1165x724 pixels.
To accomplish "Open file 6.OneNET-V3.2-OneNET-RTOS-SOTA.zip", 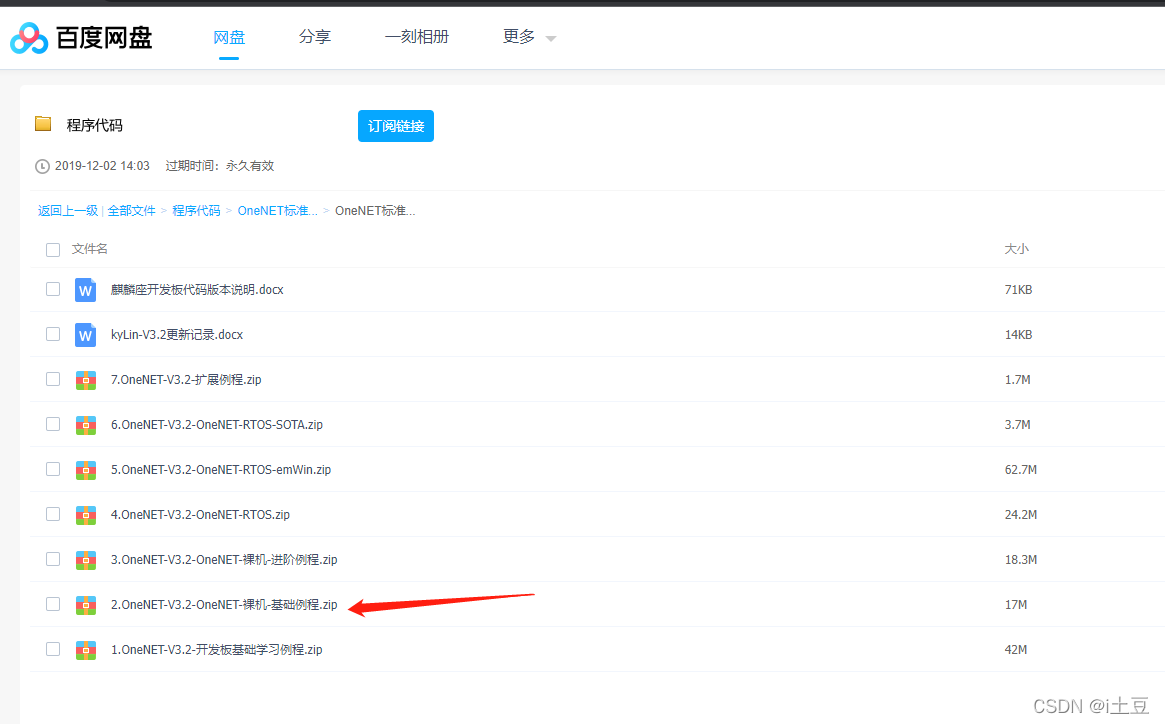I will (216, 425).
